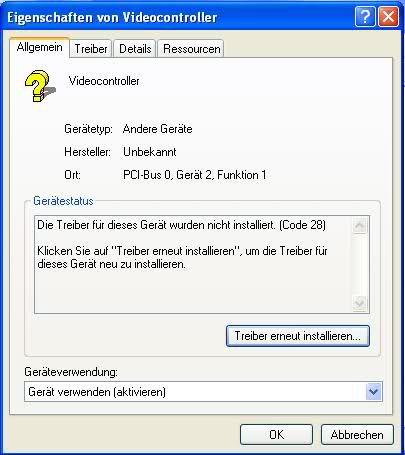This screenshot has height=455, width=405.
Task: Click the Videocontroller device name label
Action: (104, 81)
